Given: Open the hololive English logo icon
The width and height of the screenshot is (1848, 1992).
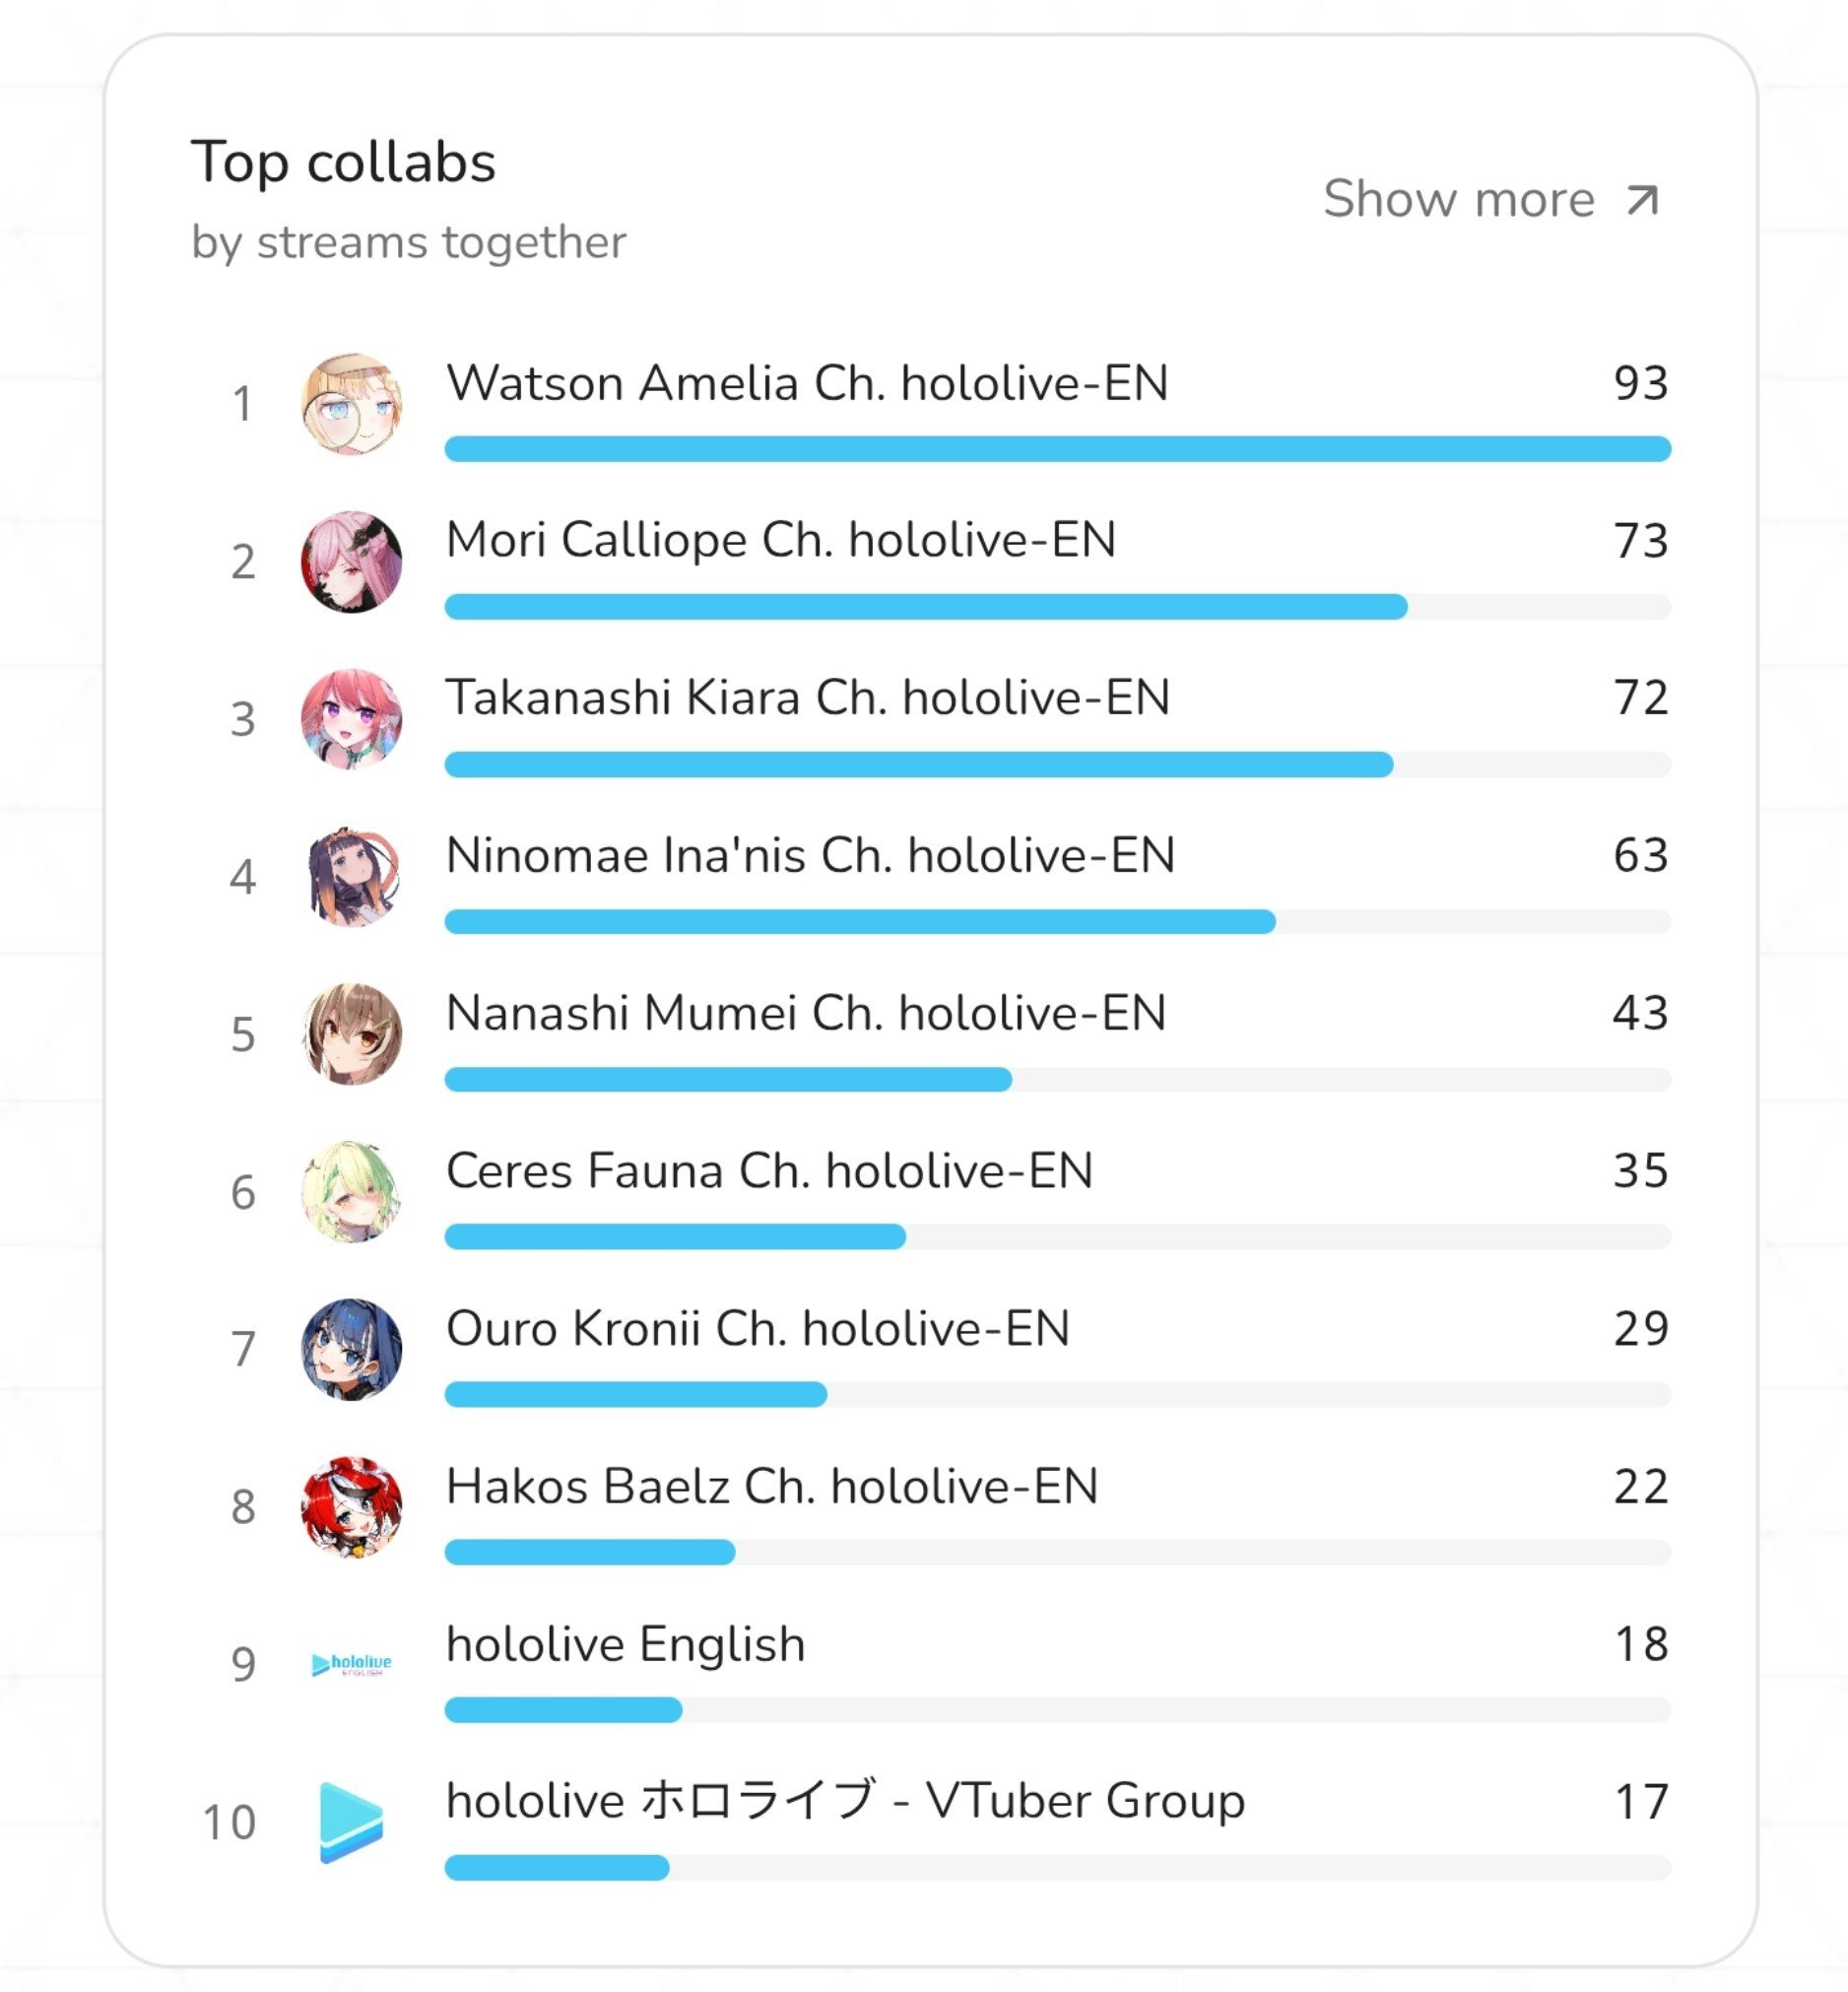Looking at the screenshot, I should coord(351,1664).
